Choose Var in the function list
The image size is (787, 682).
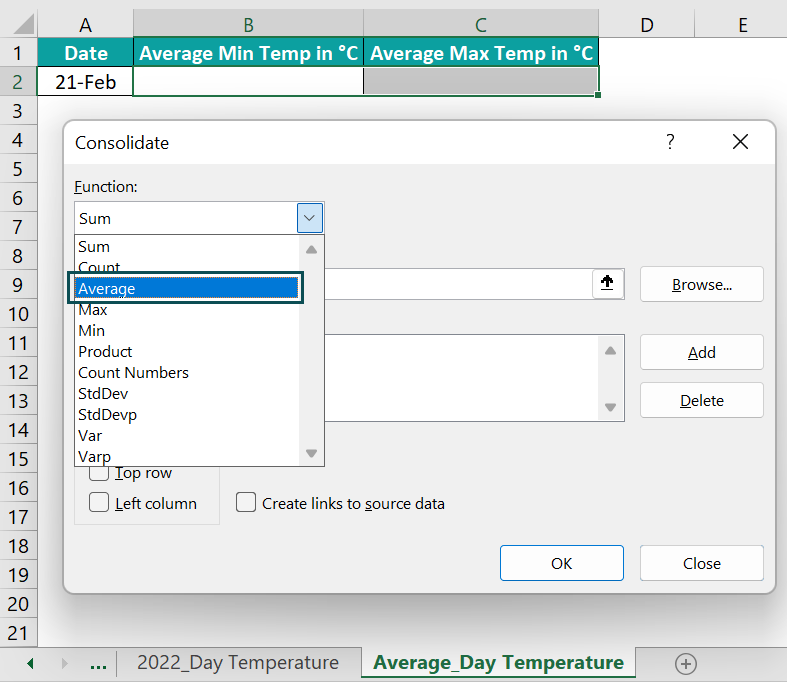[x=187, y=436]
